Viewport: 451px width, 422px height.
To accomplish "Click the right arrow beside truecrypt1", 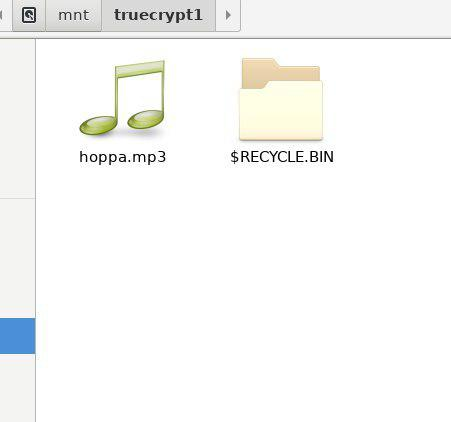I will 228,15.
